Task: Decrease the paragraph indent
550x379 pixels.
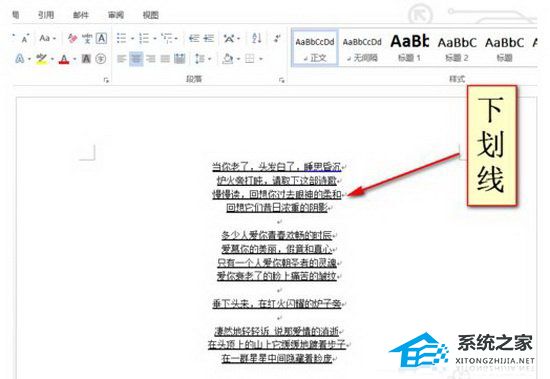Action: coord(194,38)
